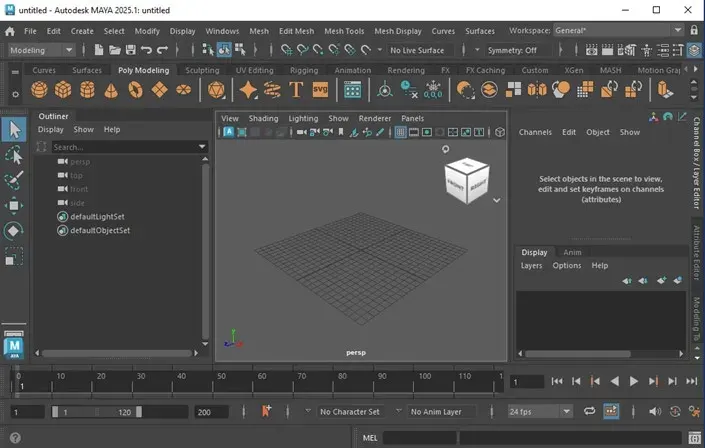This screenshot has height=448, width=705.
Task: Go to the start of playback range
Action: click(557, 381)
